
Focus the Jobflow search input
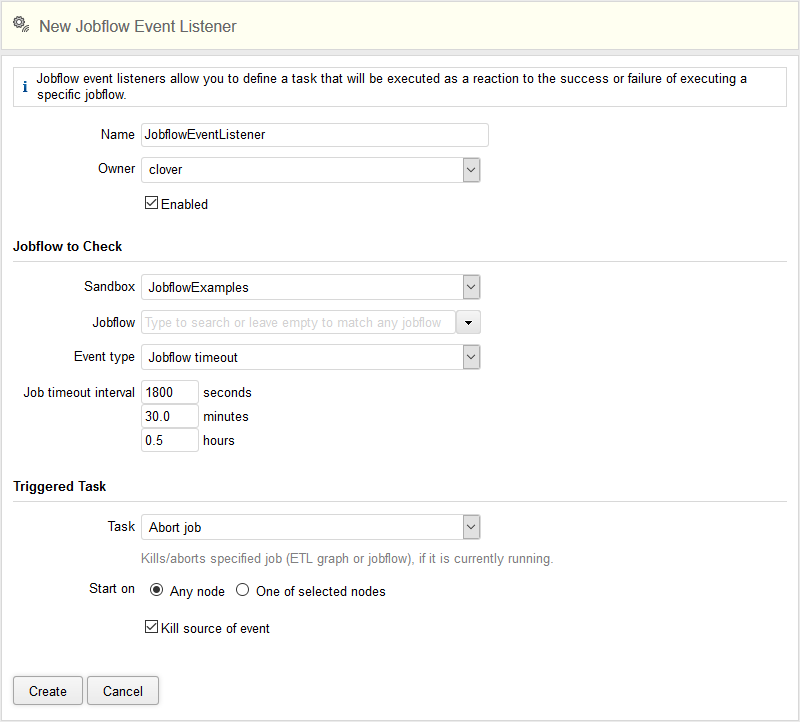[298, 322]
